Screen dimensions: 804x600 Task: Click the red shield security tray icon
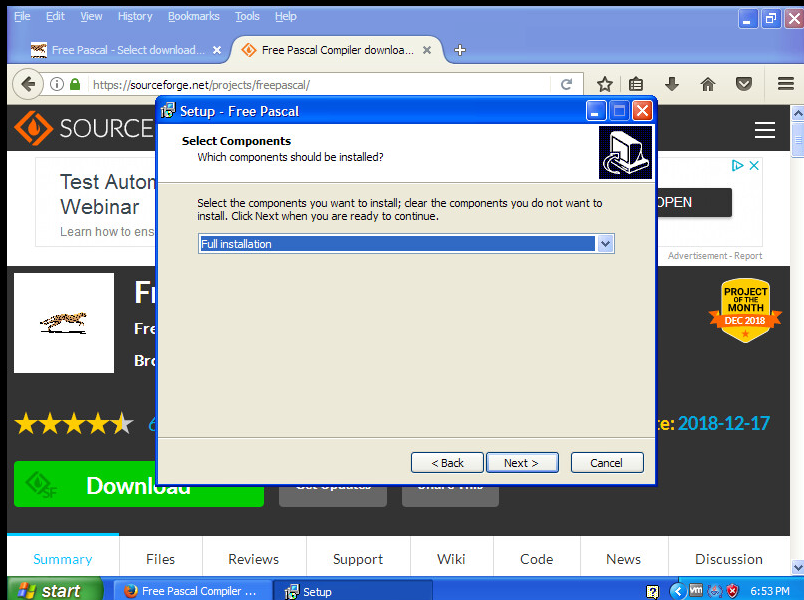click(733, 591)
